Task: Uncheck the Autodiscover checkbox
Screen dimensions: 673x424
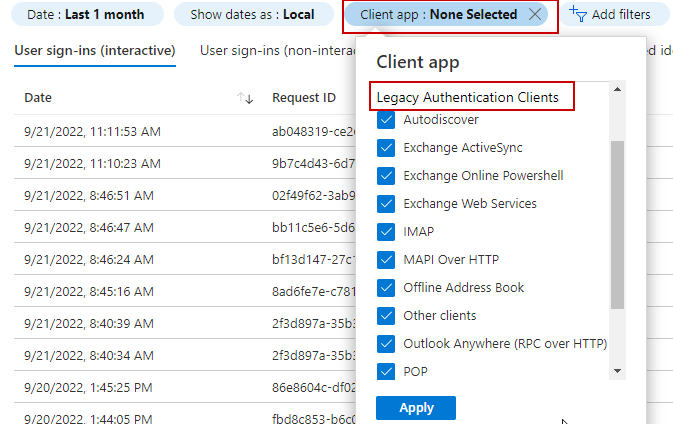Action: click(x=386, y=120)
